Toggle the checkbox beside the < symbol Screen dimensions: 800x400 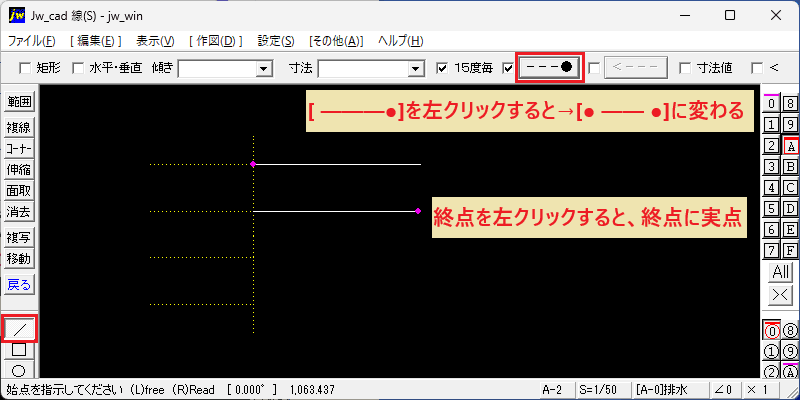click(x=757, y=68)
